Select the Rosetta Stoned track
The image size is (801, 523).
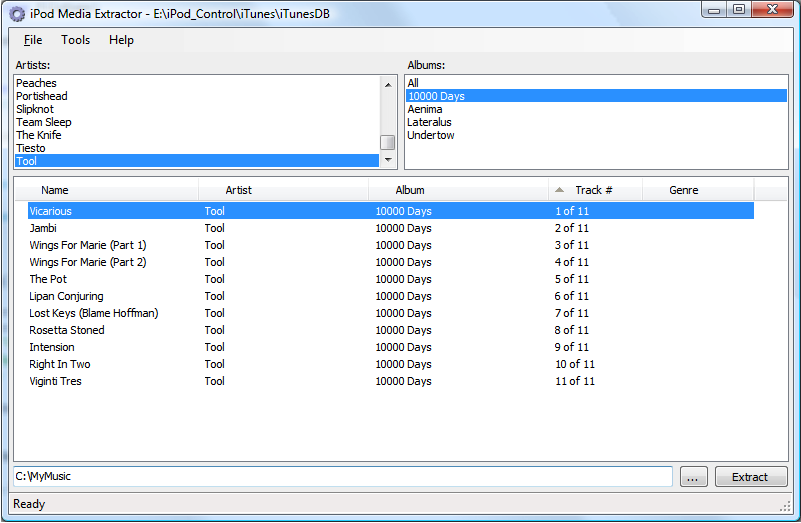click(x=391, y=330)
